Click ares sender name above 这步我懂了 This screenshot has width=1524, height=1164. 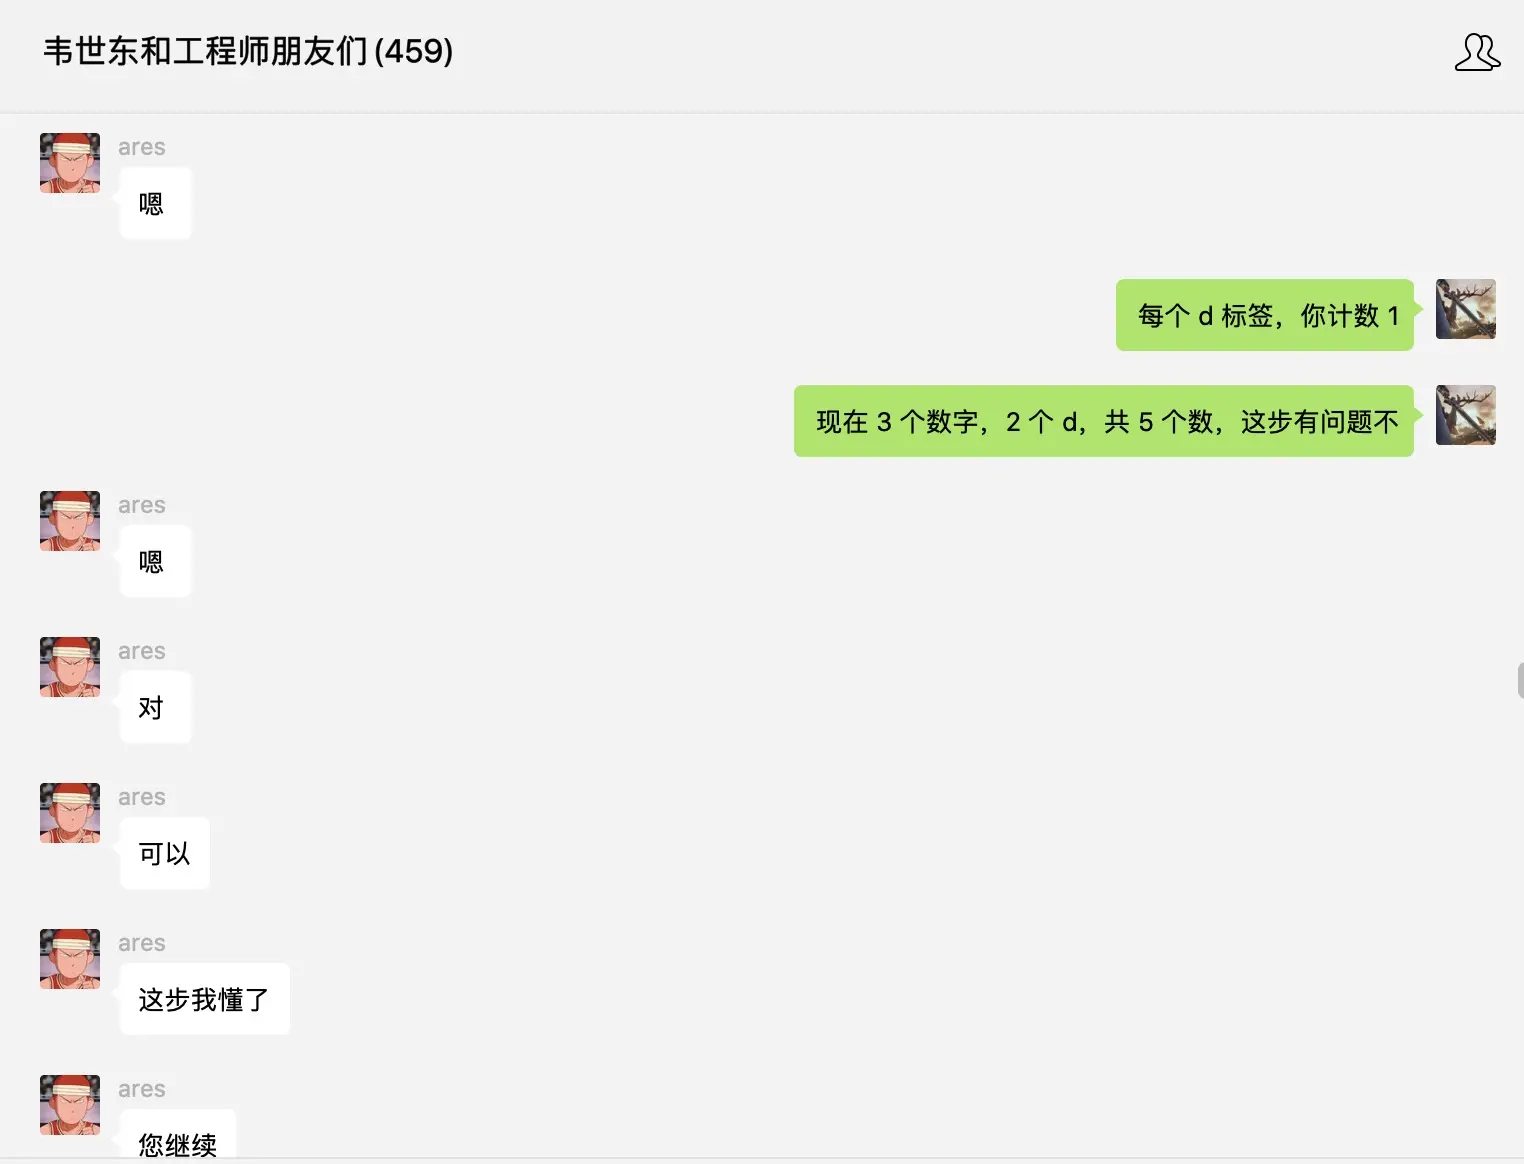tap(142, 943)
